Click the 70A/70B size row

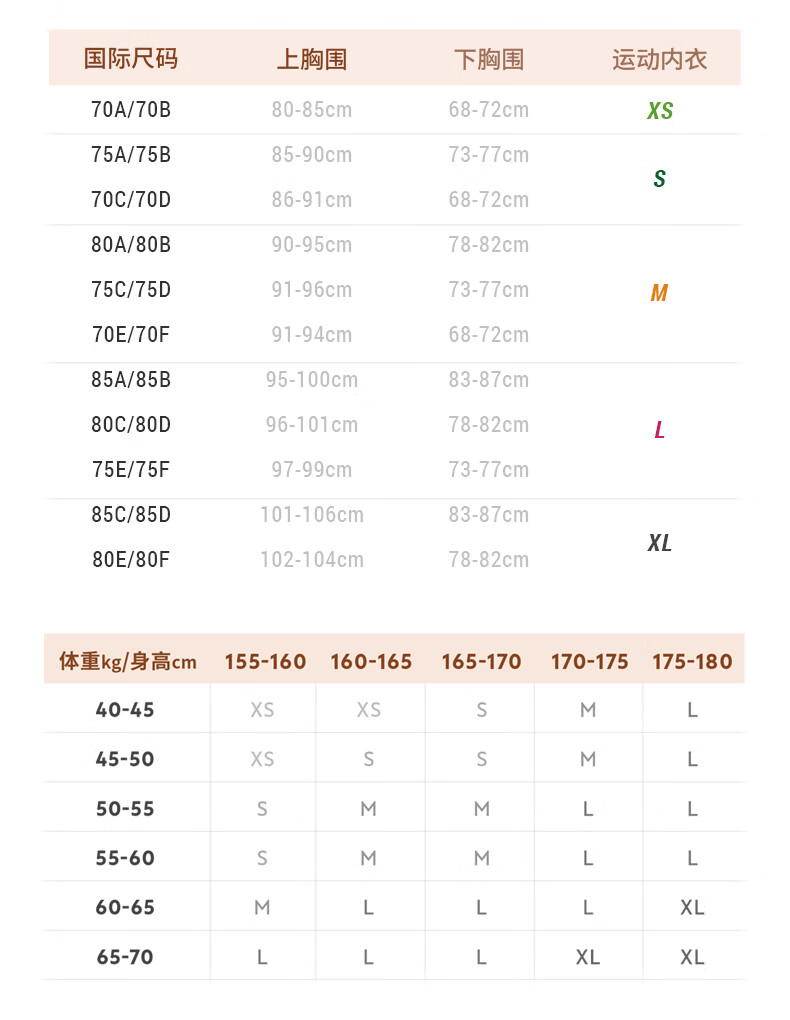(394, 109)
